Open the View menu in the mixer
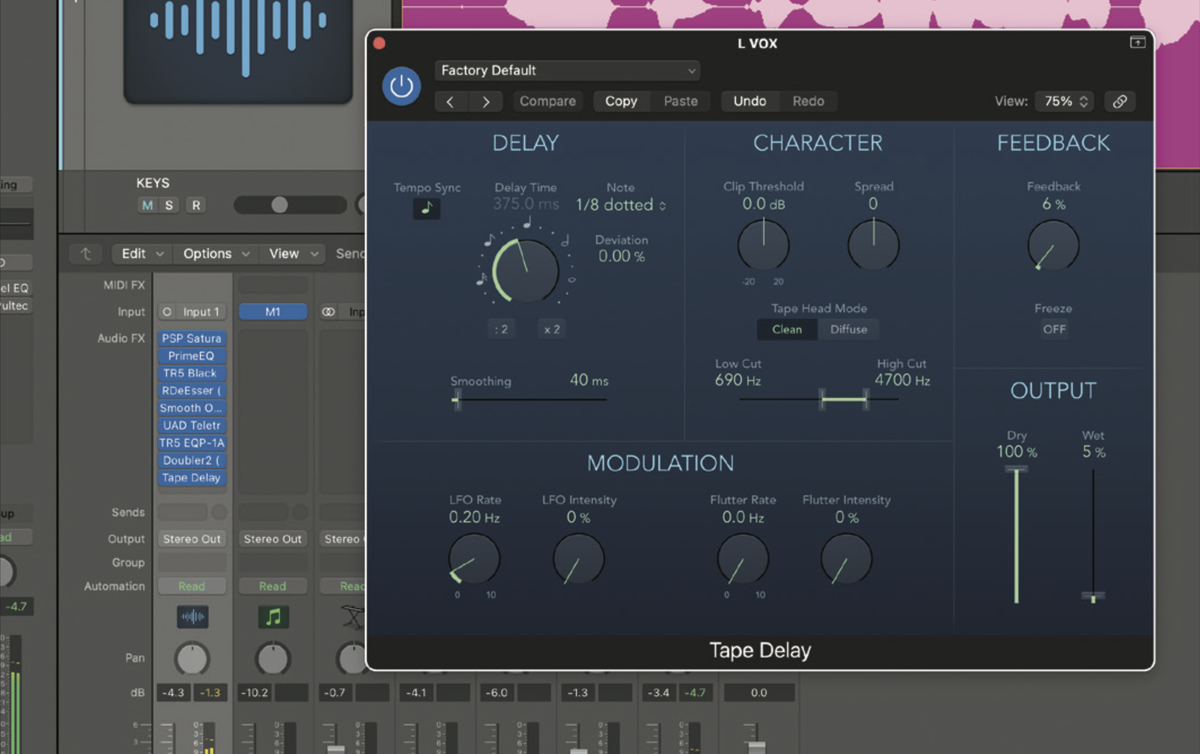Image resolution: width=1200 pixels, height=754 pixels. click(x=285, y=253)
